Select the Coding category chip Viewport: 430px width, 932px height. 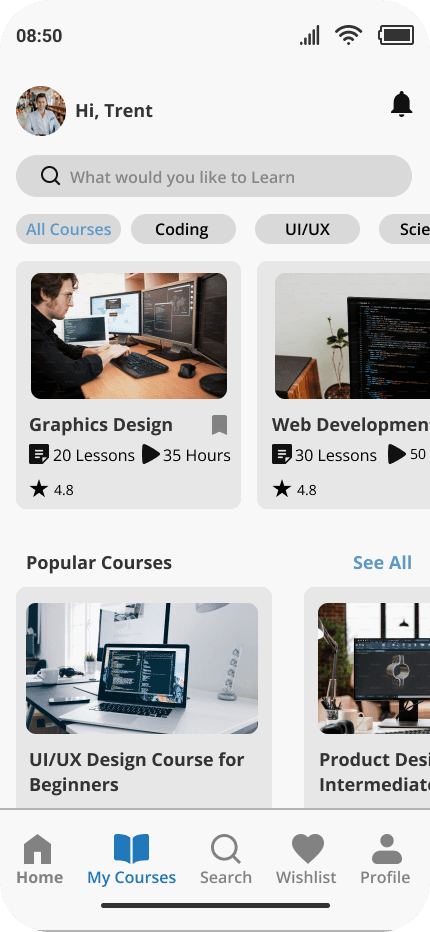pyautogui.click(x=183, y=229)
